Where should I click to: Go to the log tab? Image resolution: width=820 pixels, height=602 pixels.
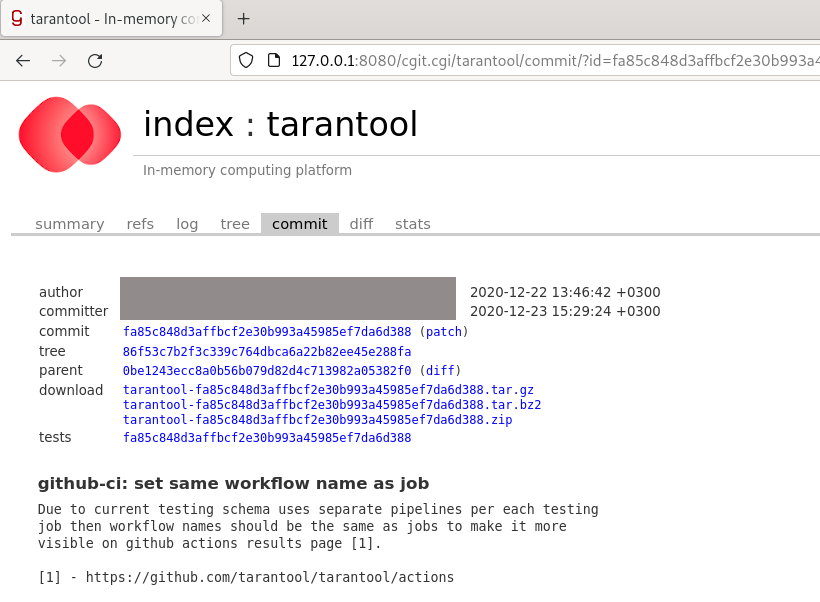187,224
